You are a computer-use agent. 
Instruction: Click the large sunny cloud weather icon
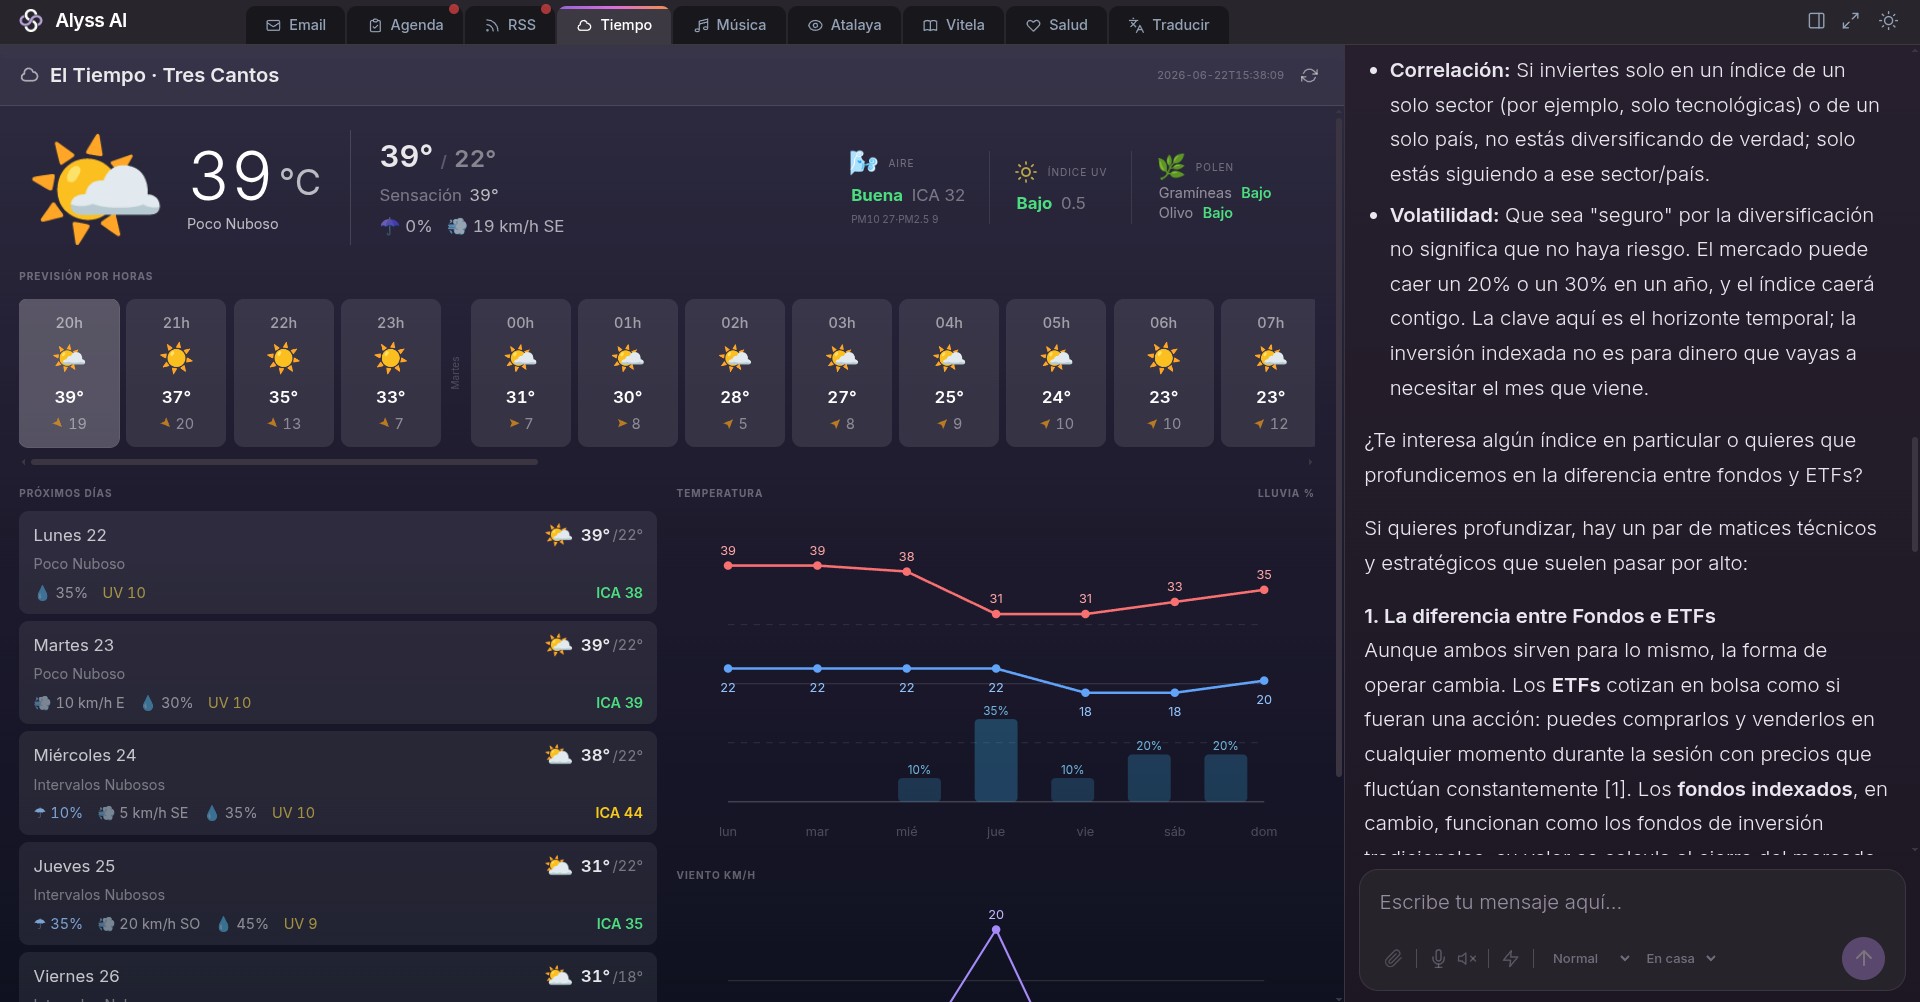pos(96,188)
